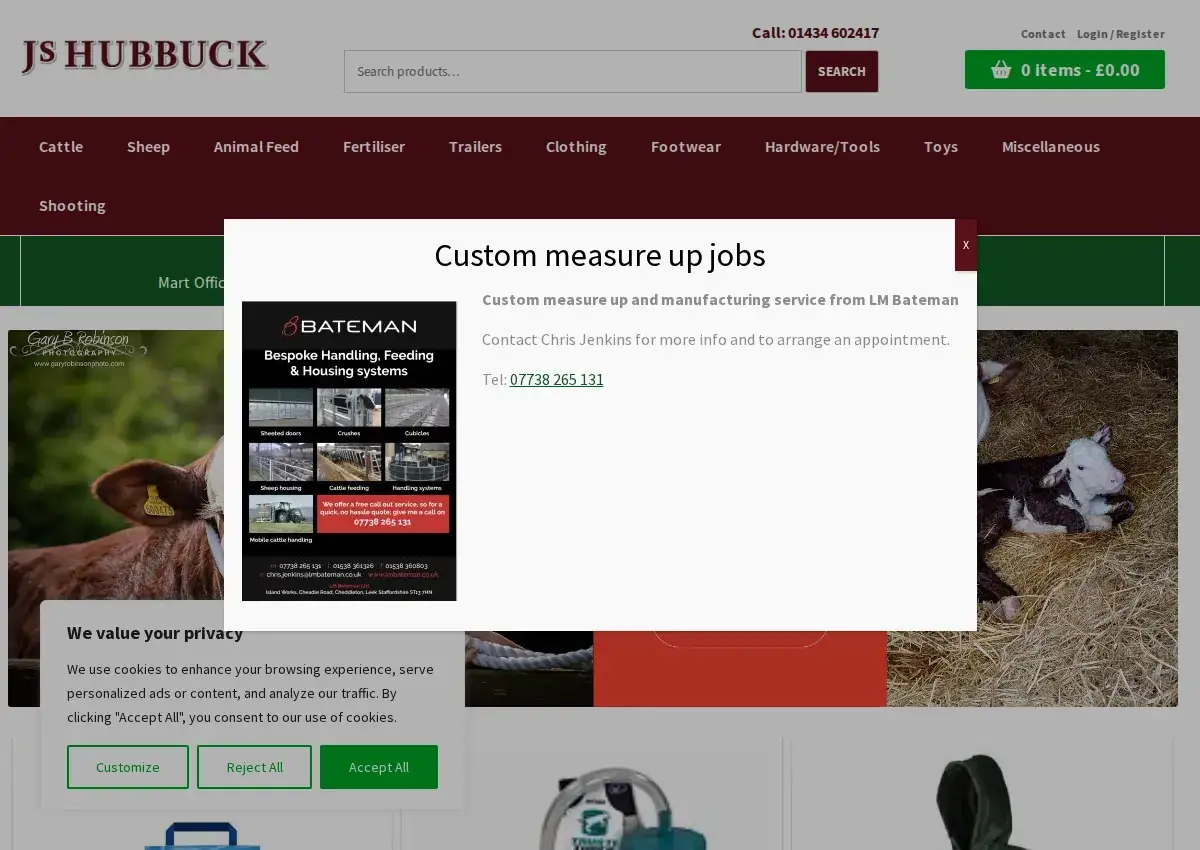The width and height of the screenshot is (1200, 850).
Task: Open the Cattle menu
Action: [x=61, y=147]
